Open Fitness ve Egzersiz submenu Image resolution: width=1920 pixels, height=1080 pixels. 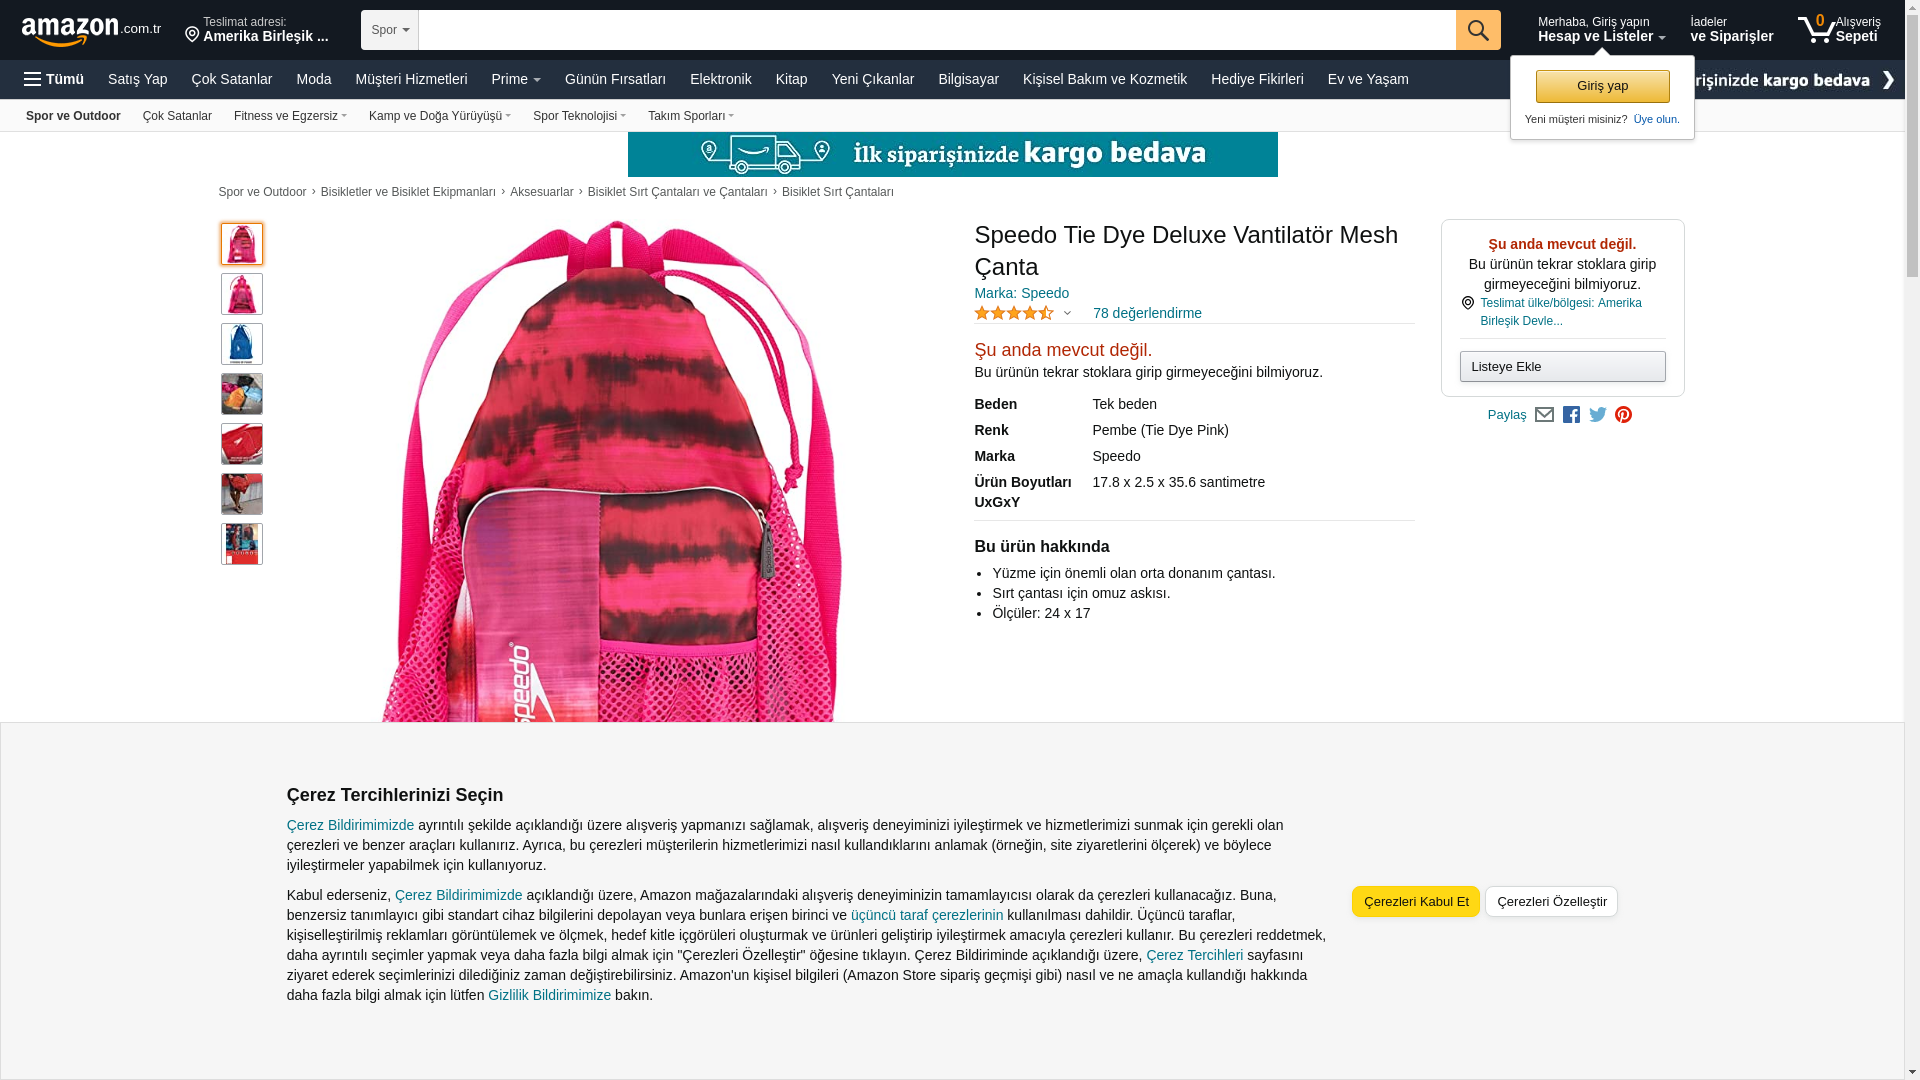[x=290, y=116]
